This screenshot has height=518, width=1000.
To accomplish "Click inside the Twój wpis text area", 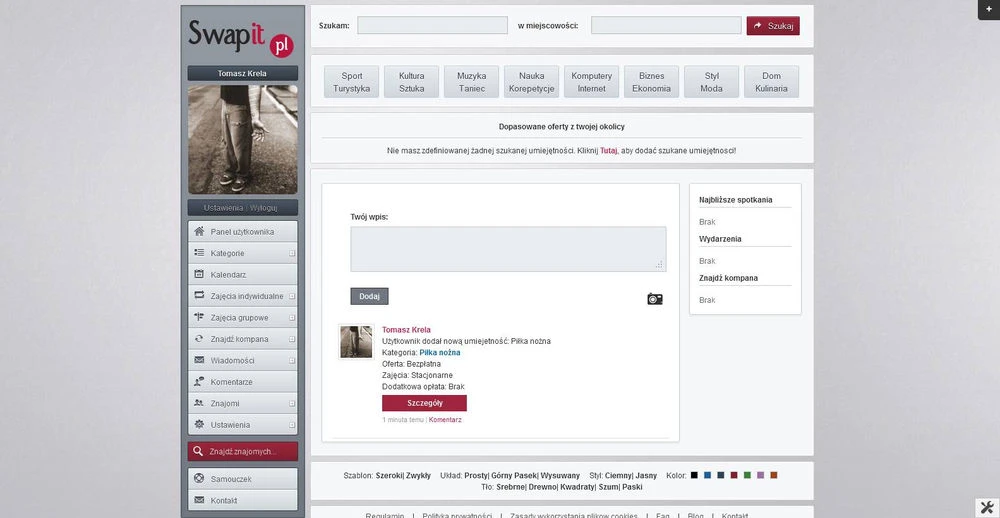I will (508, 249).
